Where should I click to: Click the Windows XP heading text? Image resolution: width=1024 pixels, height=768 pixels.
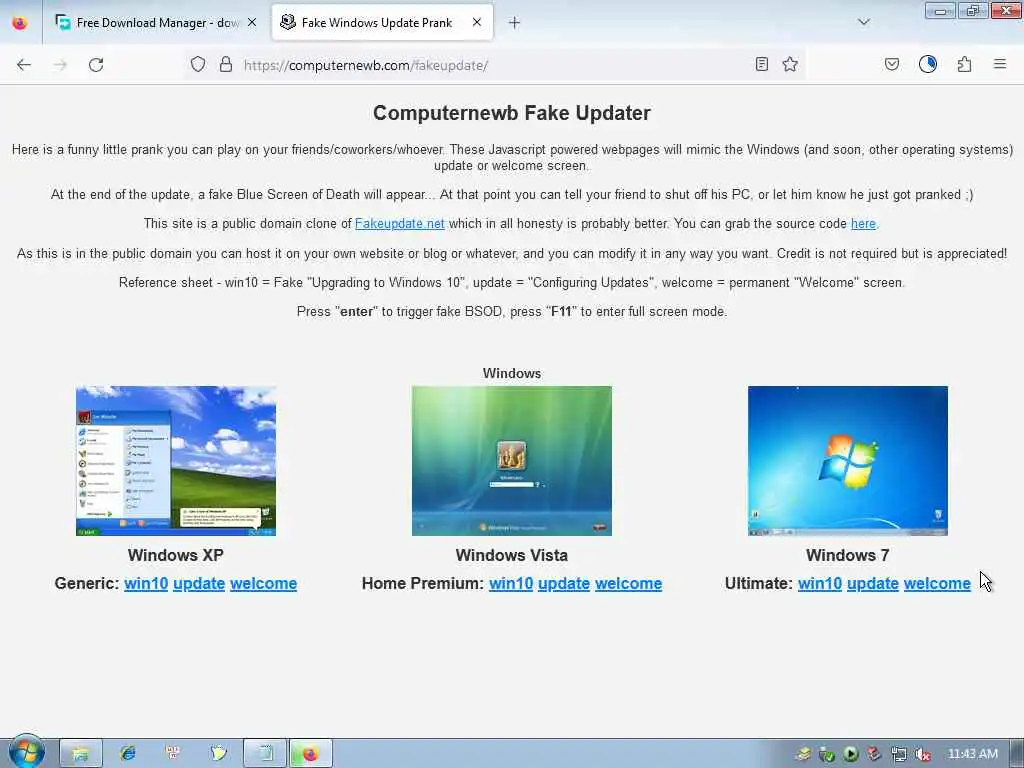pyautogui.click(x=176, y=555)
